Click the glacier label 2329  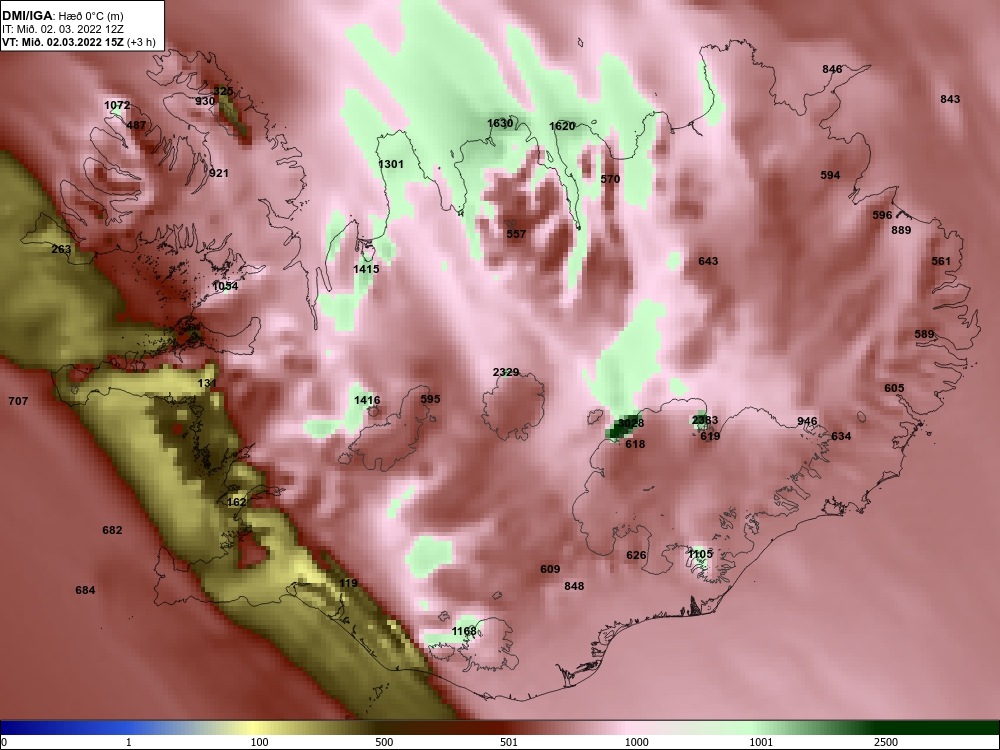(506, 372)
